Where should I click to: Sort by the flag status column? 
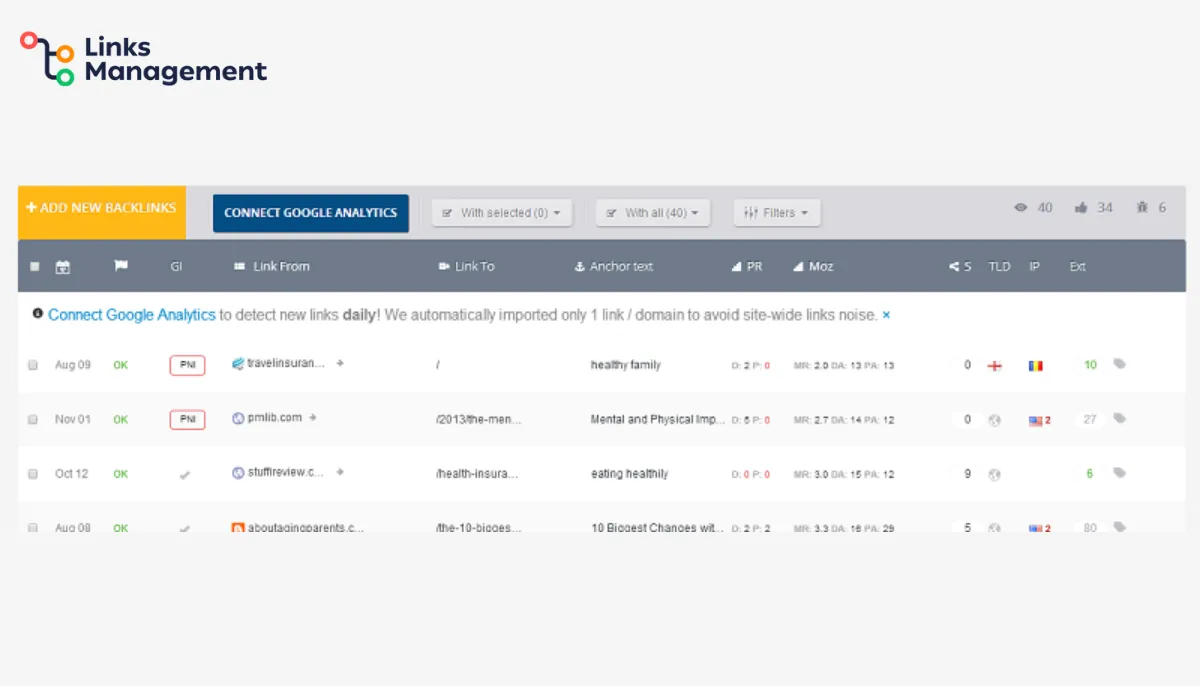point(121,266)
